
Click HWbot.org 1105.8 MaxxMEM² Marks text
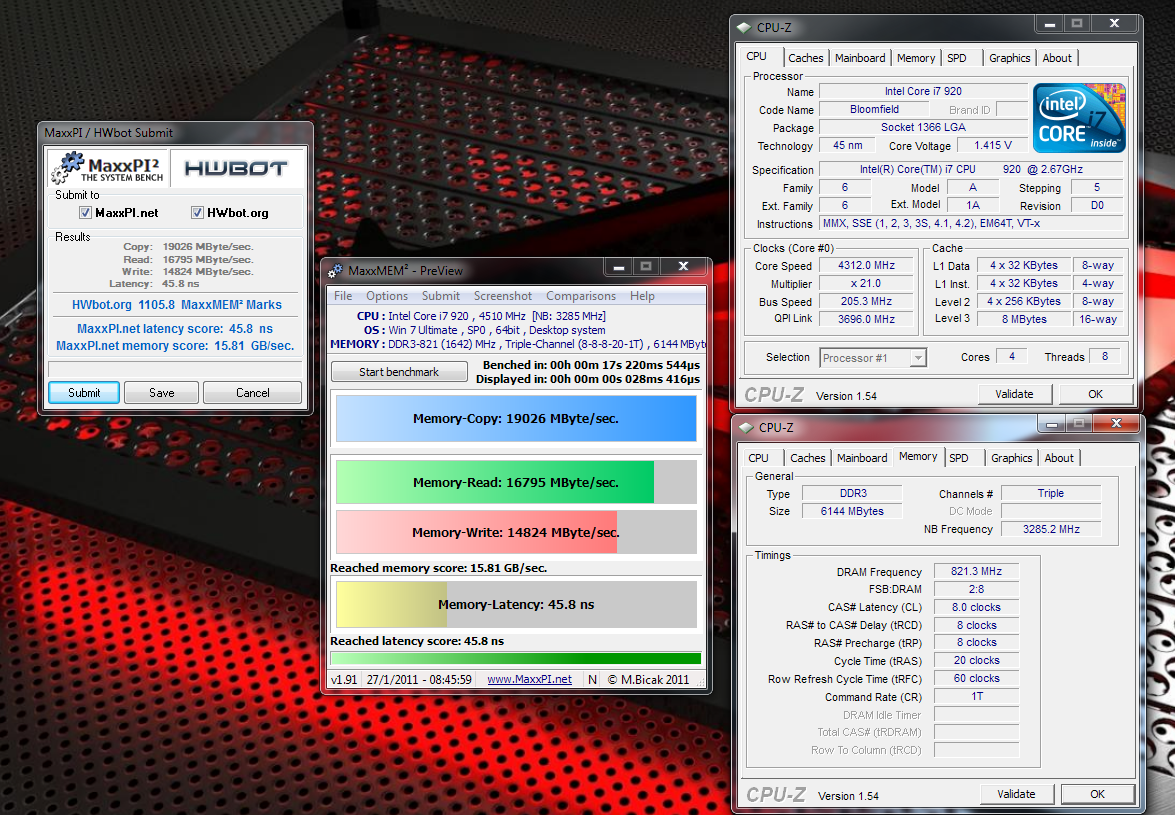click(x=177, y=305)
